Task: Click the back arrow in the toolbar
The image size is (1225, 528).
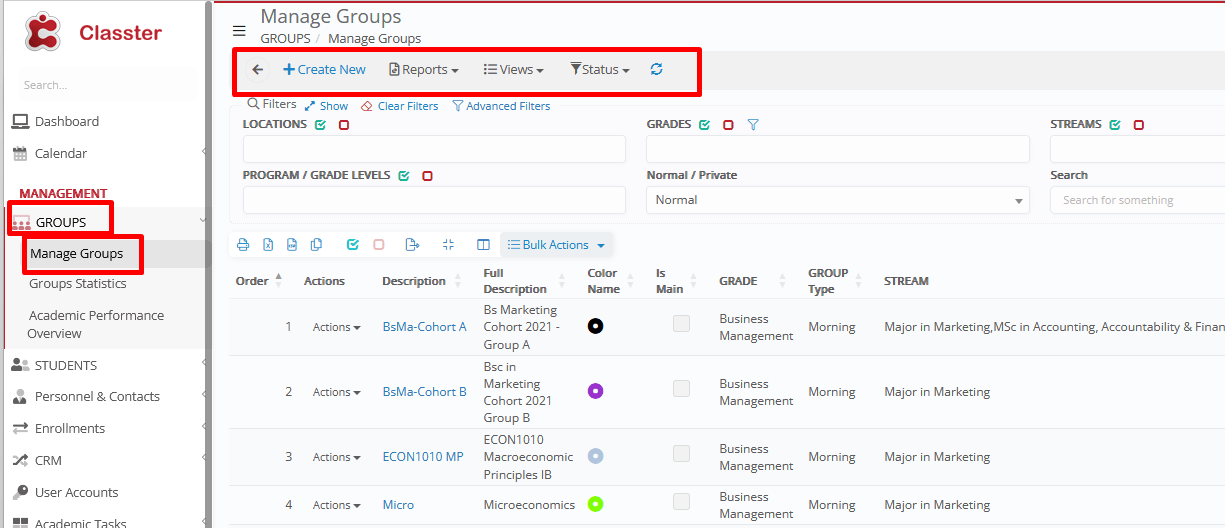Action: click(x=258, y=70)
